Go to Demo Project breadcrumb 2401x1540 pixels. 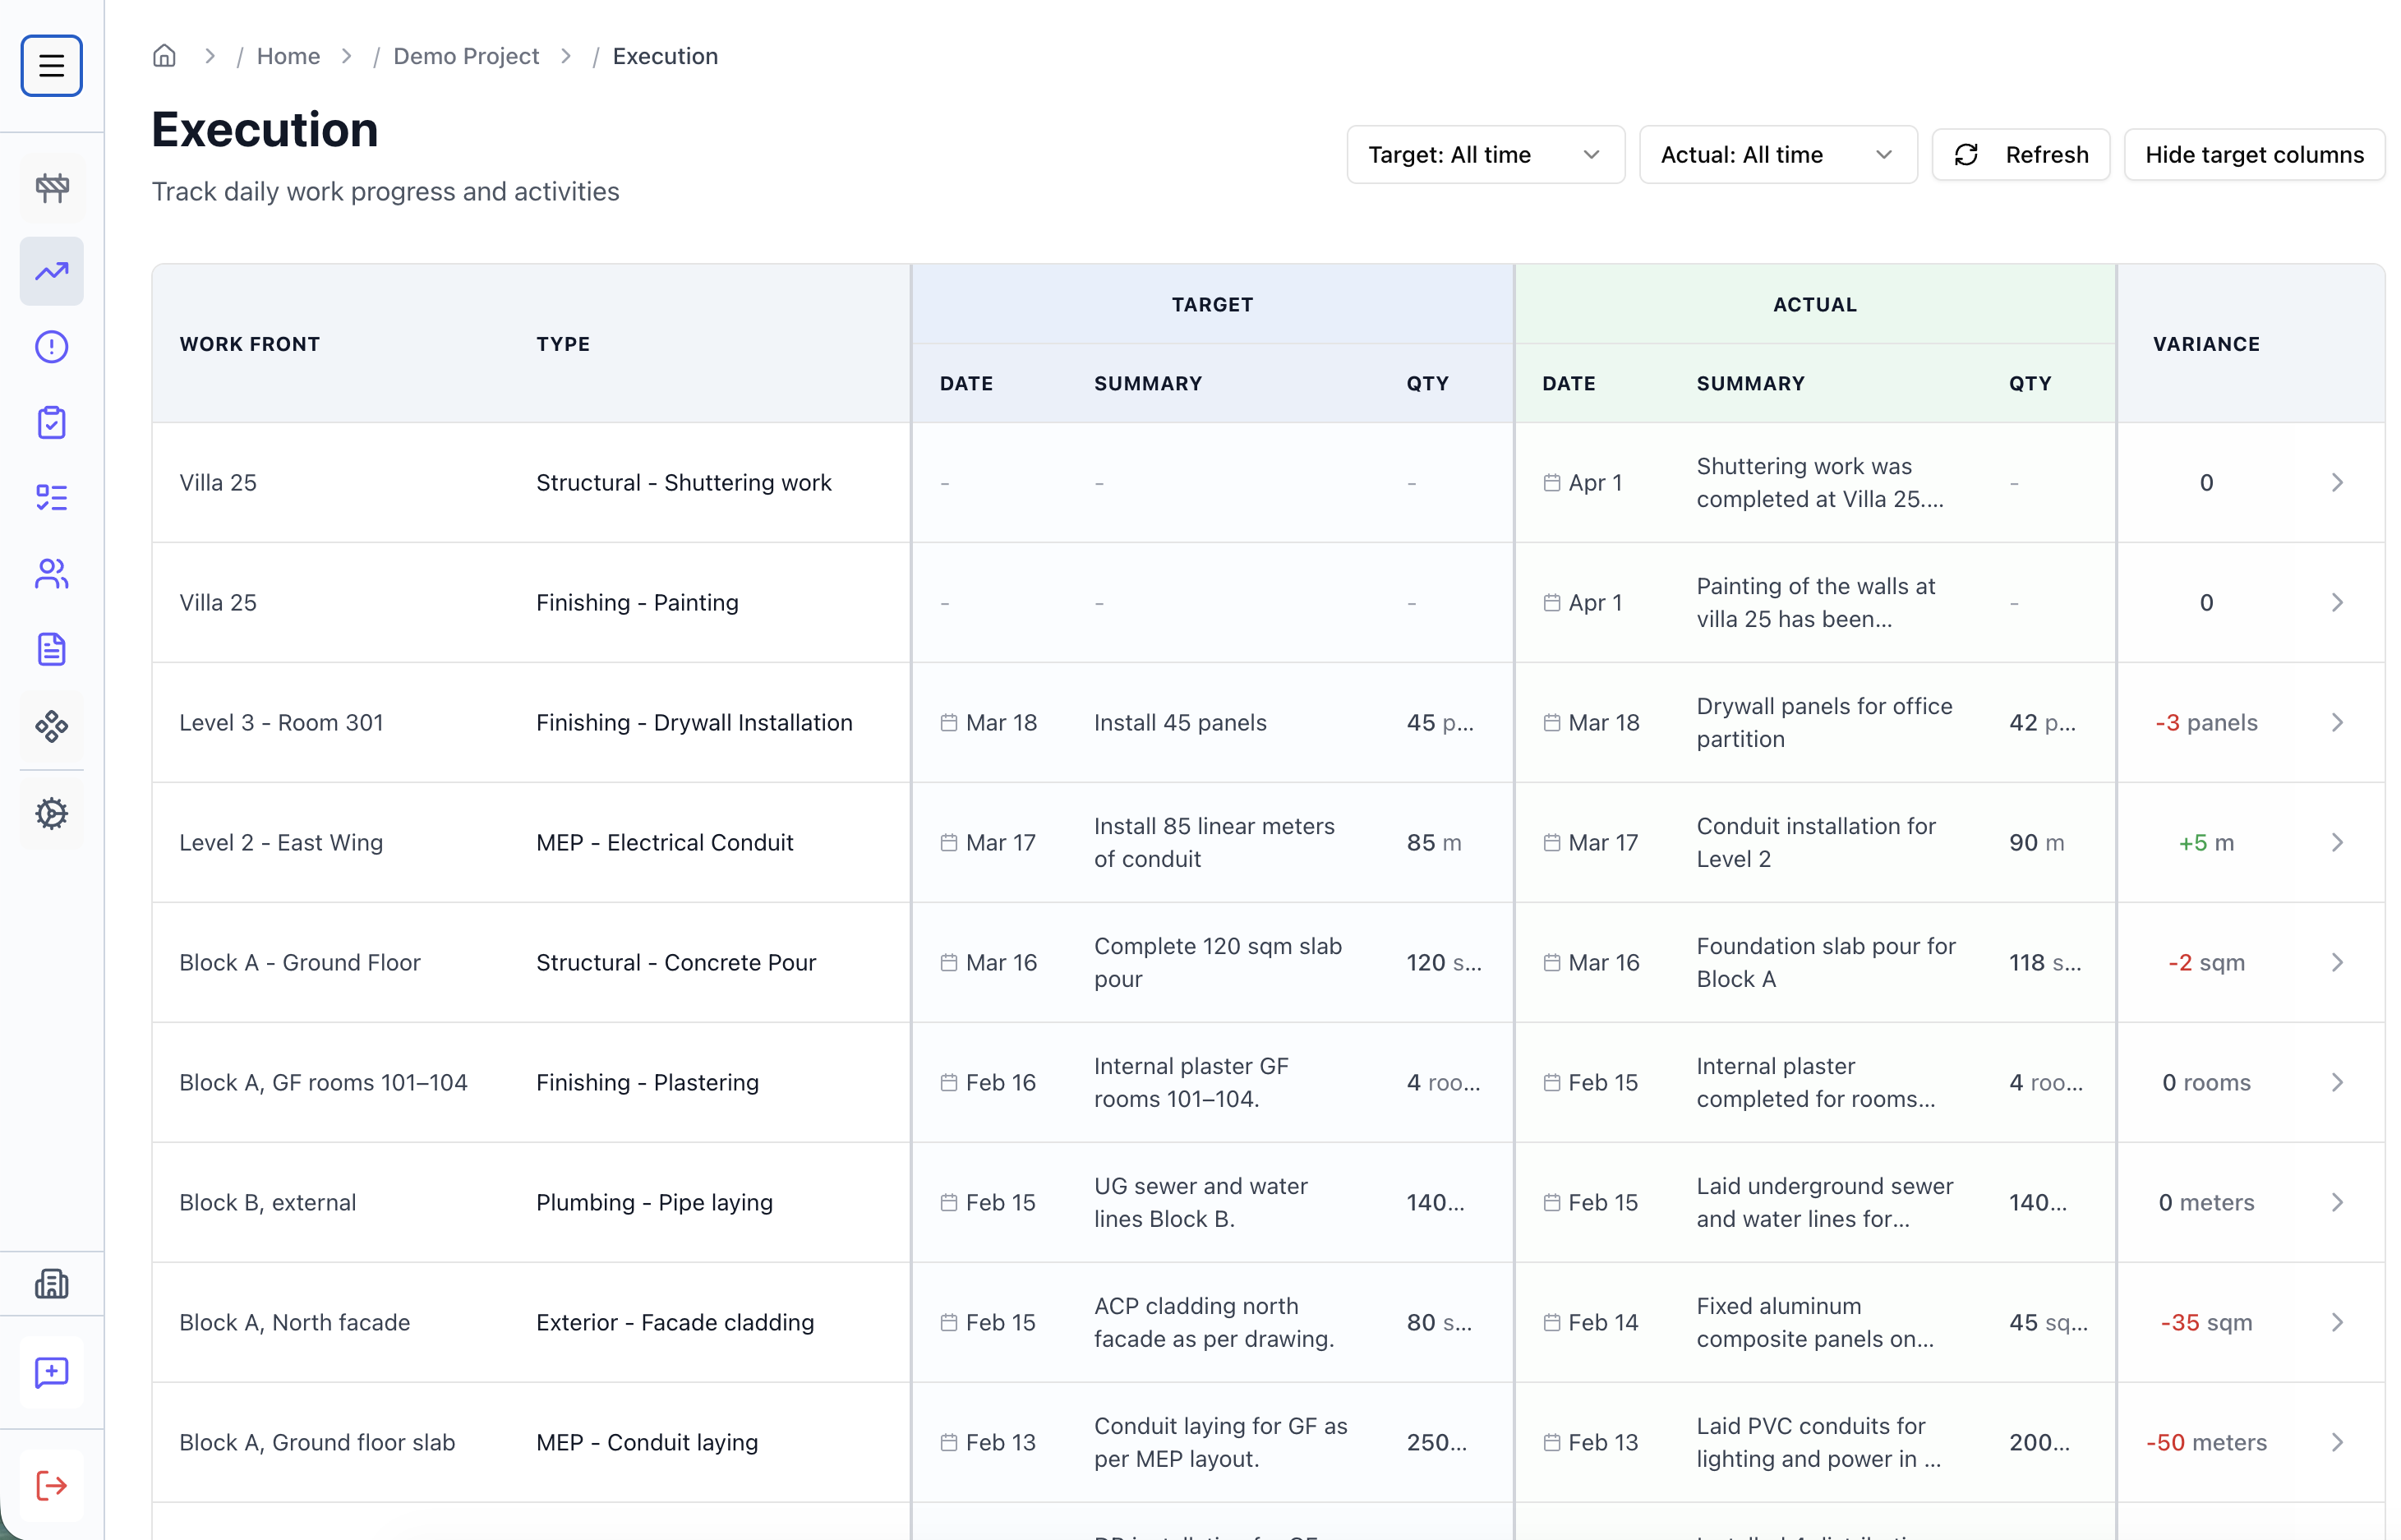tap(465, 56)
